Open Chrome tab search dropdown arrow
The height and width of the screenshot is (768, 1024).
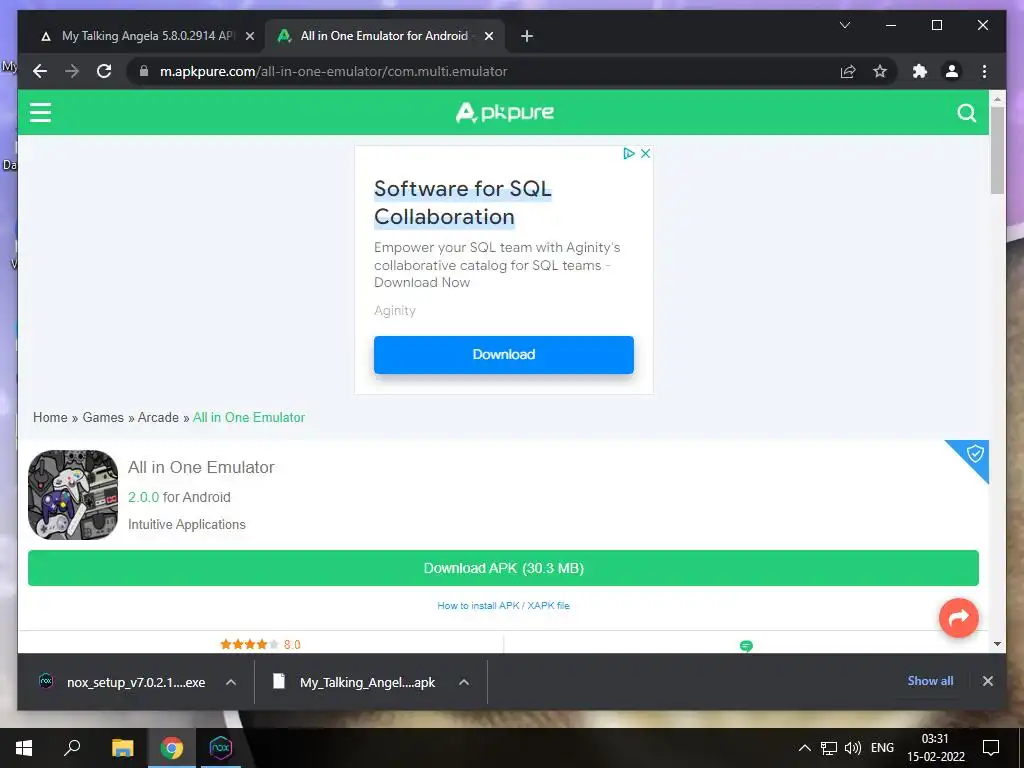point(844,25)
